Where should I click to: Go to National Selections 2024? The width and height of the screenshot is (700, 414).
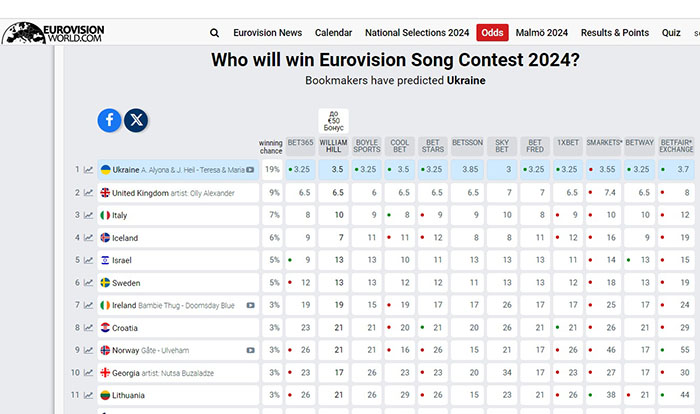[416, 32]
